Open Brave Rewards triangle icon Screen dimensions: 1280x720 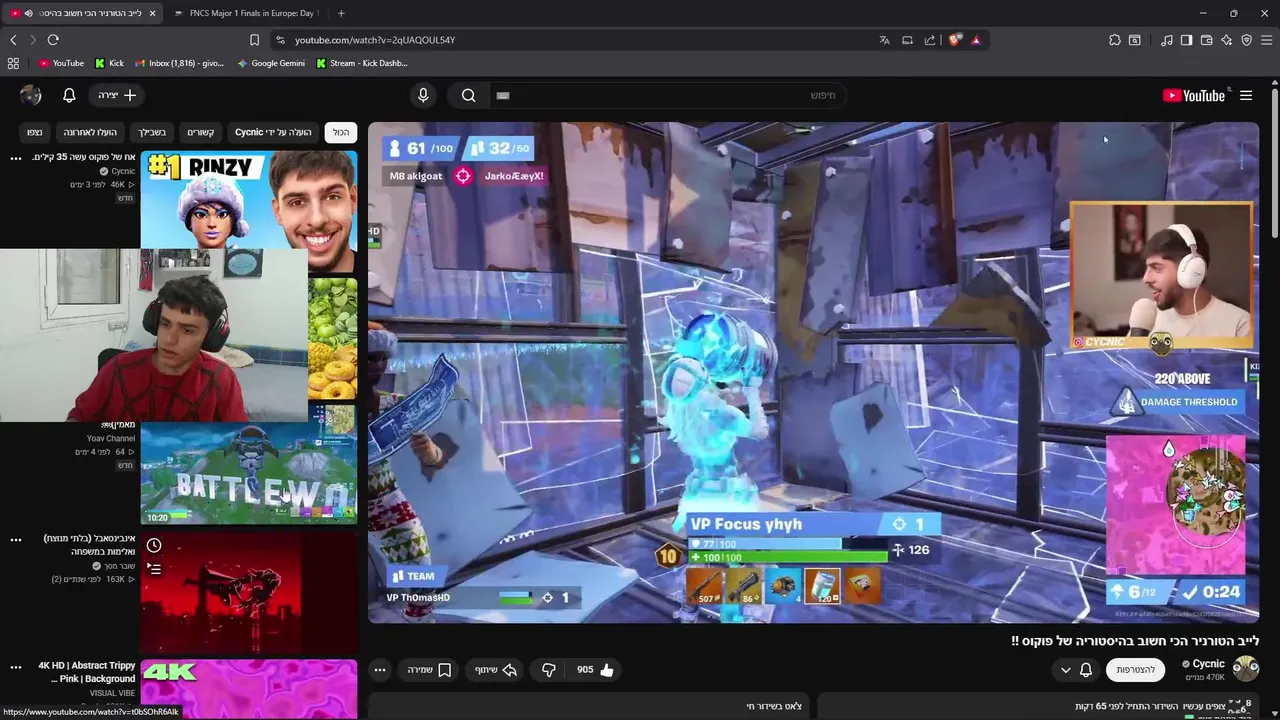[x=975, y=40]
